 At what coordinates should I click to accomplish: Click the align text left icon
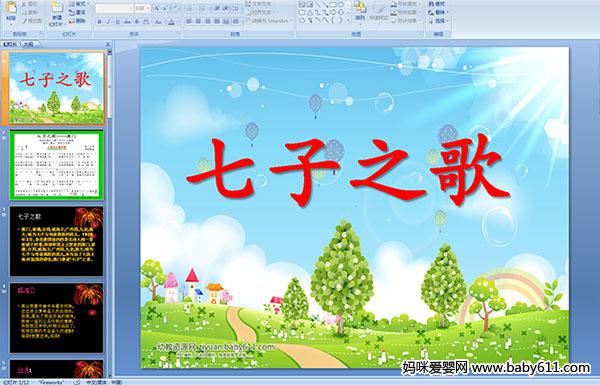pos(189,21)
